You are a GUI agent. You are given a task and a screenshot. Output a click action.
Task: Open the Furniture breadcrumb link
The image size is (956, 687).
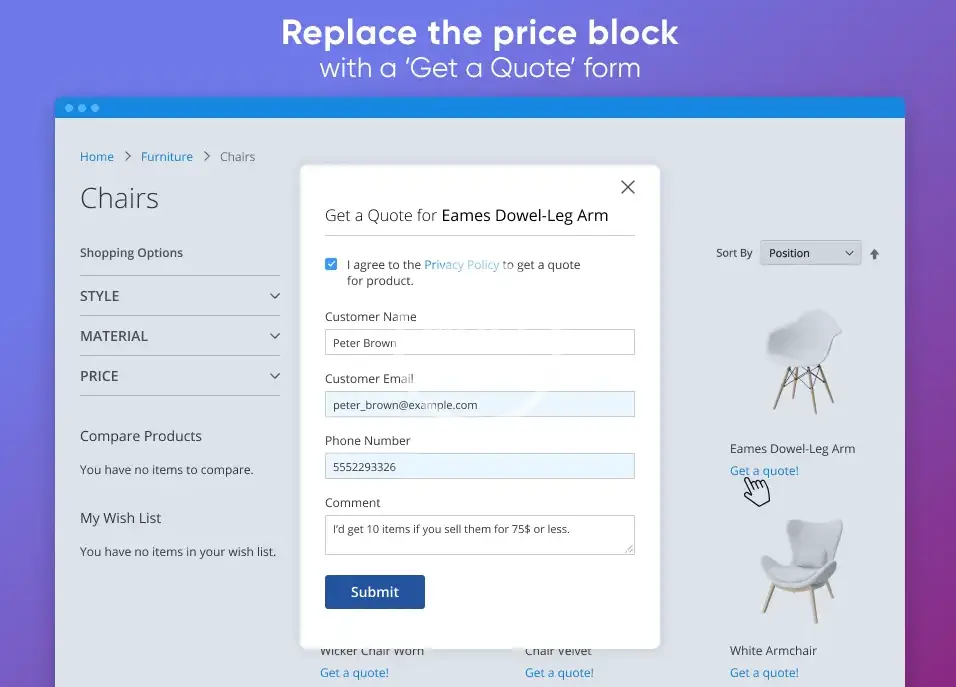click(167, 157)
